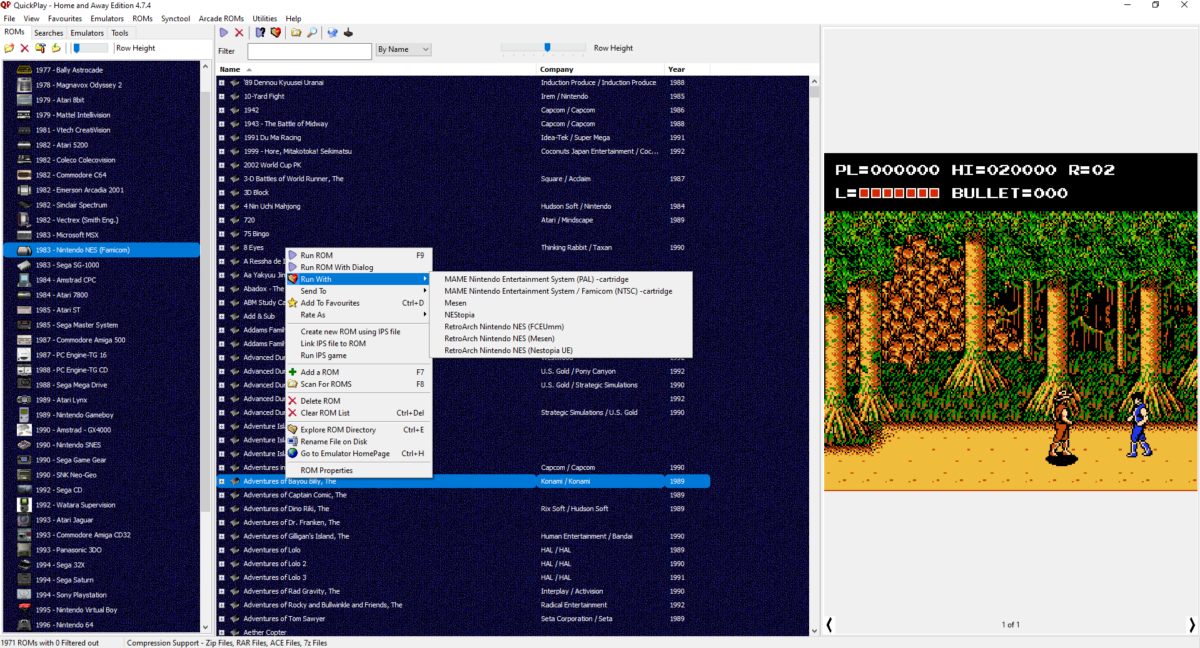Show previous screenshot with left arrow
Screen dimensions: 1200x648
829,625
